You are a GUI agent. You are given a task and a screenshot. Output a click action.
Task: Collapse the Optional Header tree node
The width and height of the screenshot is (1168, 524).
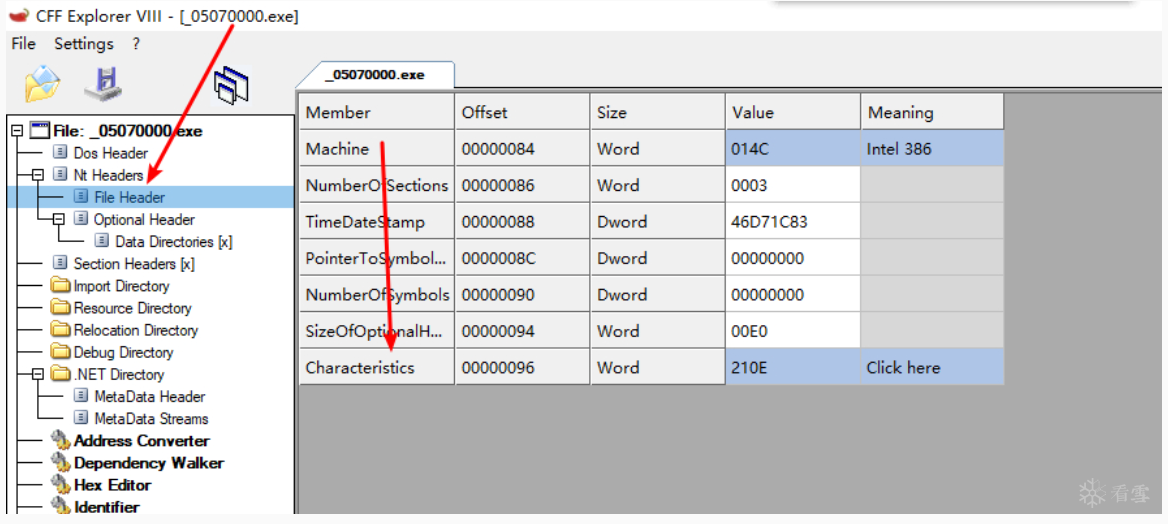click(60, 220)
